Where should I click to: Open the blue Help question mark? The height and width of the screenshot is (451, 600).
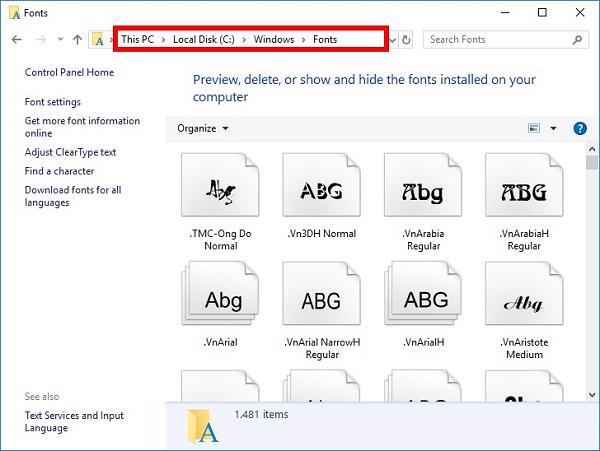click(580, 129)
